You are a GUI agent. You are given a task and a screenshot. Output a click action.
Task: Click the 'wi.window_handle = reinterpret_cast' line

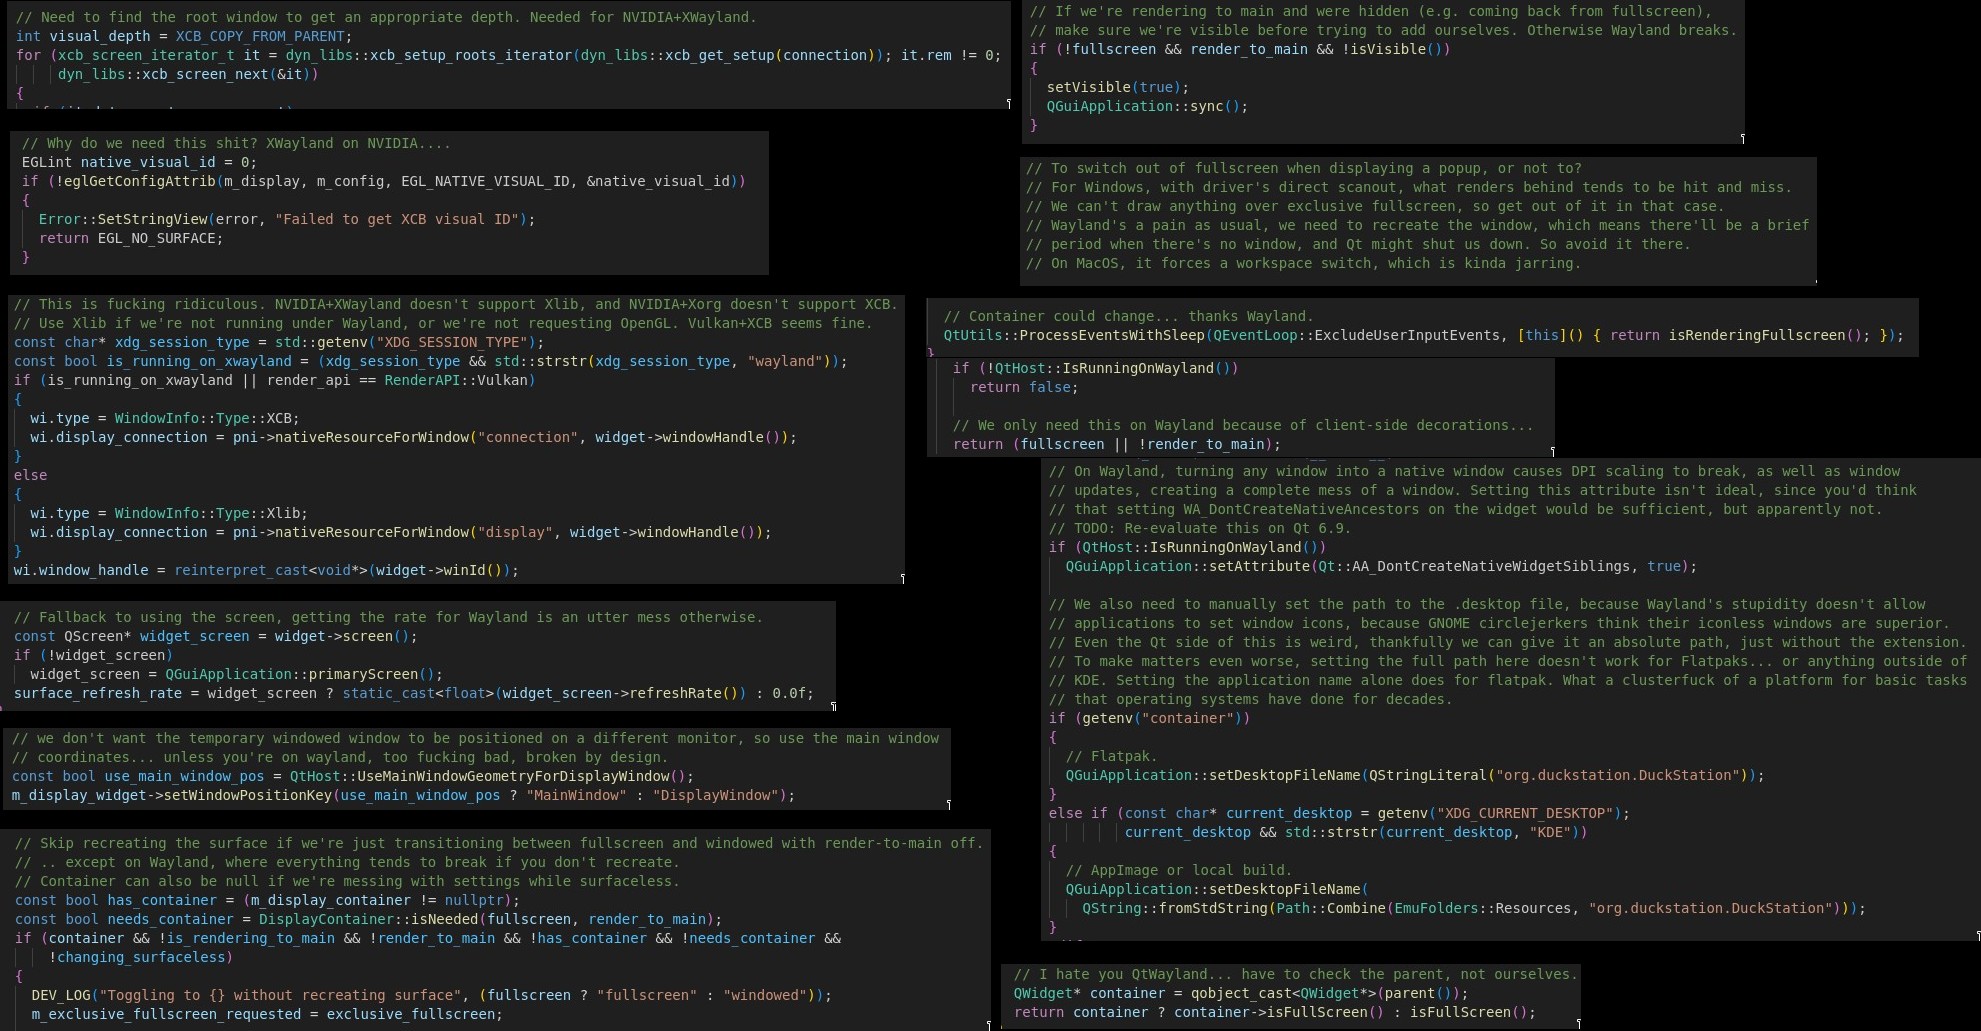pos(266,570)
